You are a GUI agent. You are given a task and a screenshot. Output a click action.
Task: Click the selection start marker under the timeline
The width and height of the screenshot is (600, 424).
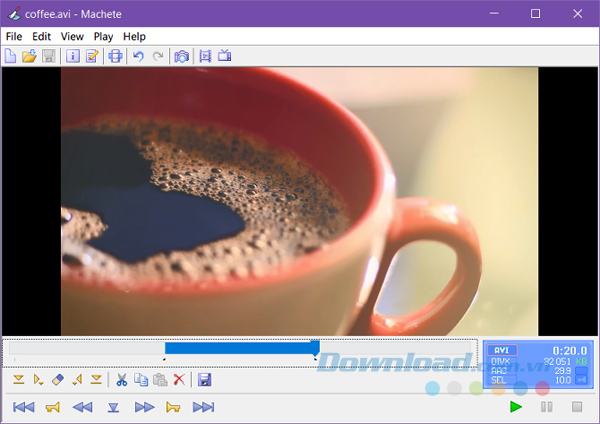pos(165,359)
